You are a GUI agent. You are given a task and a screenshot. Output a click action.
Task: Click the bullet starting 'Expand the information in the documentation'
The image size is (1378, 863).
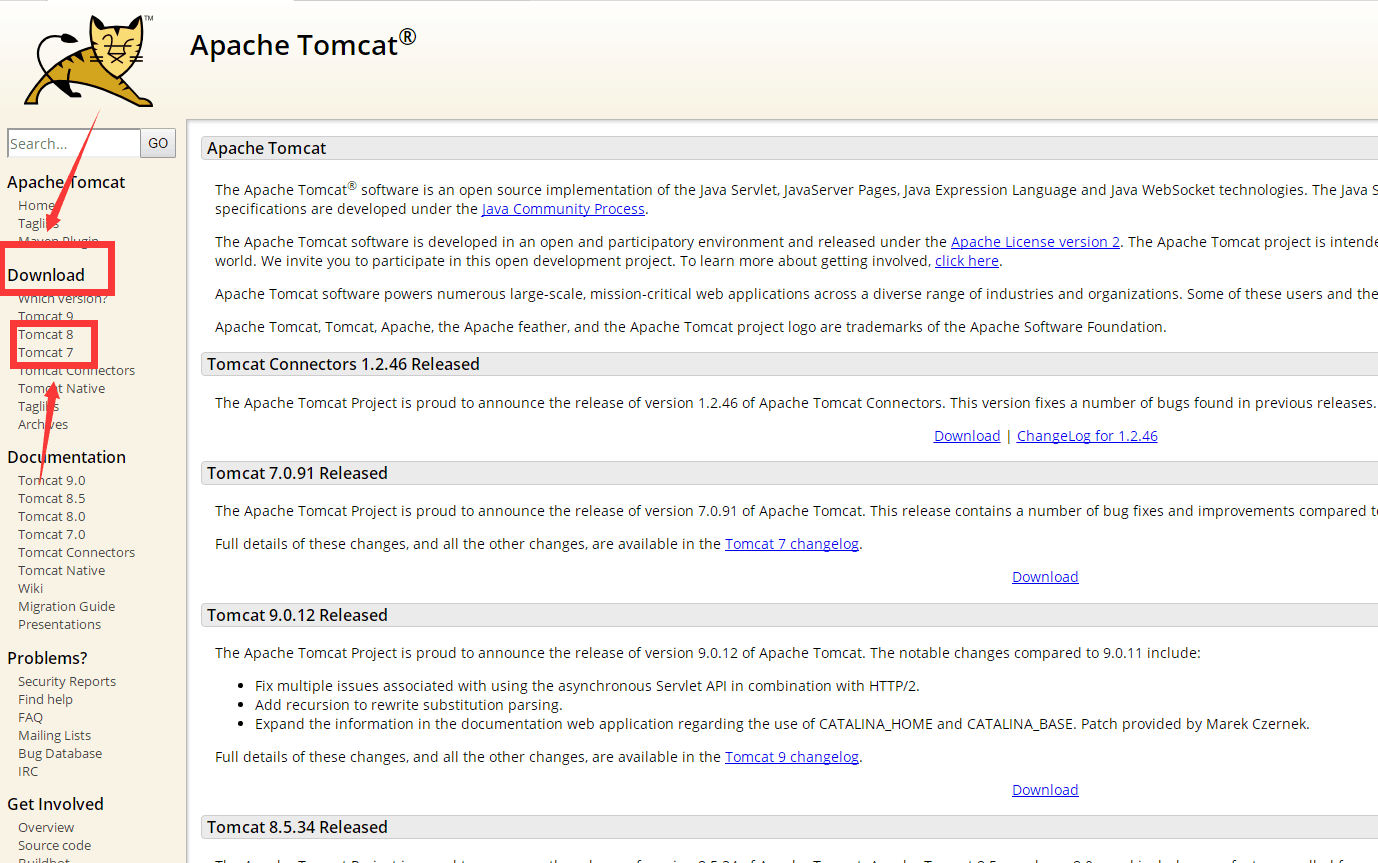[x=782, y=724]
